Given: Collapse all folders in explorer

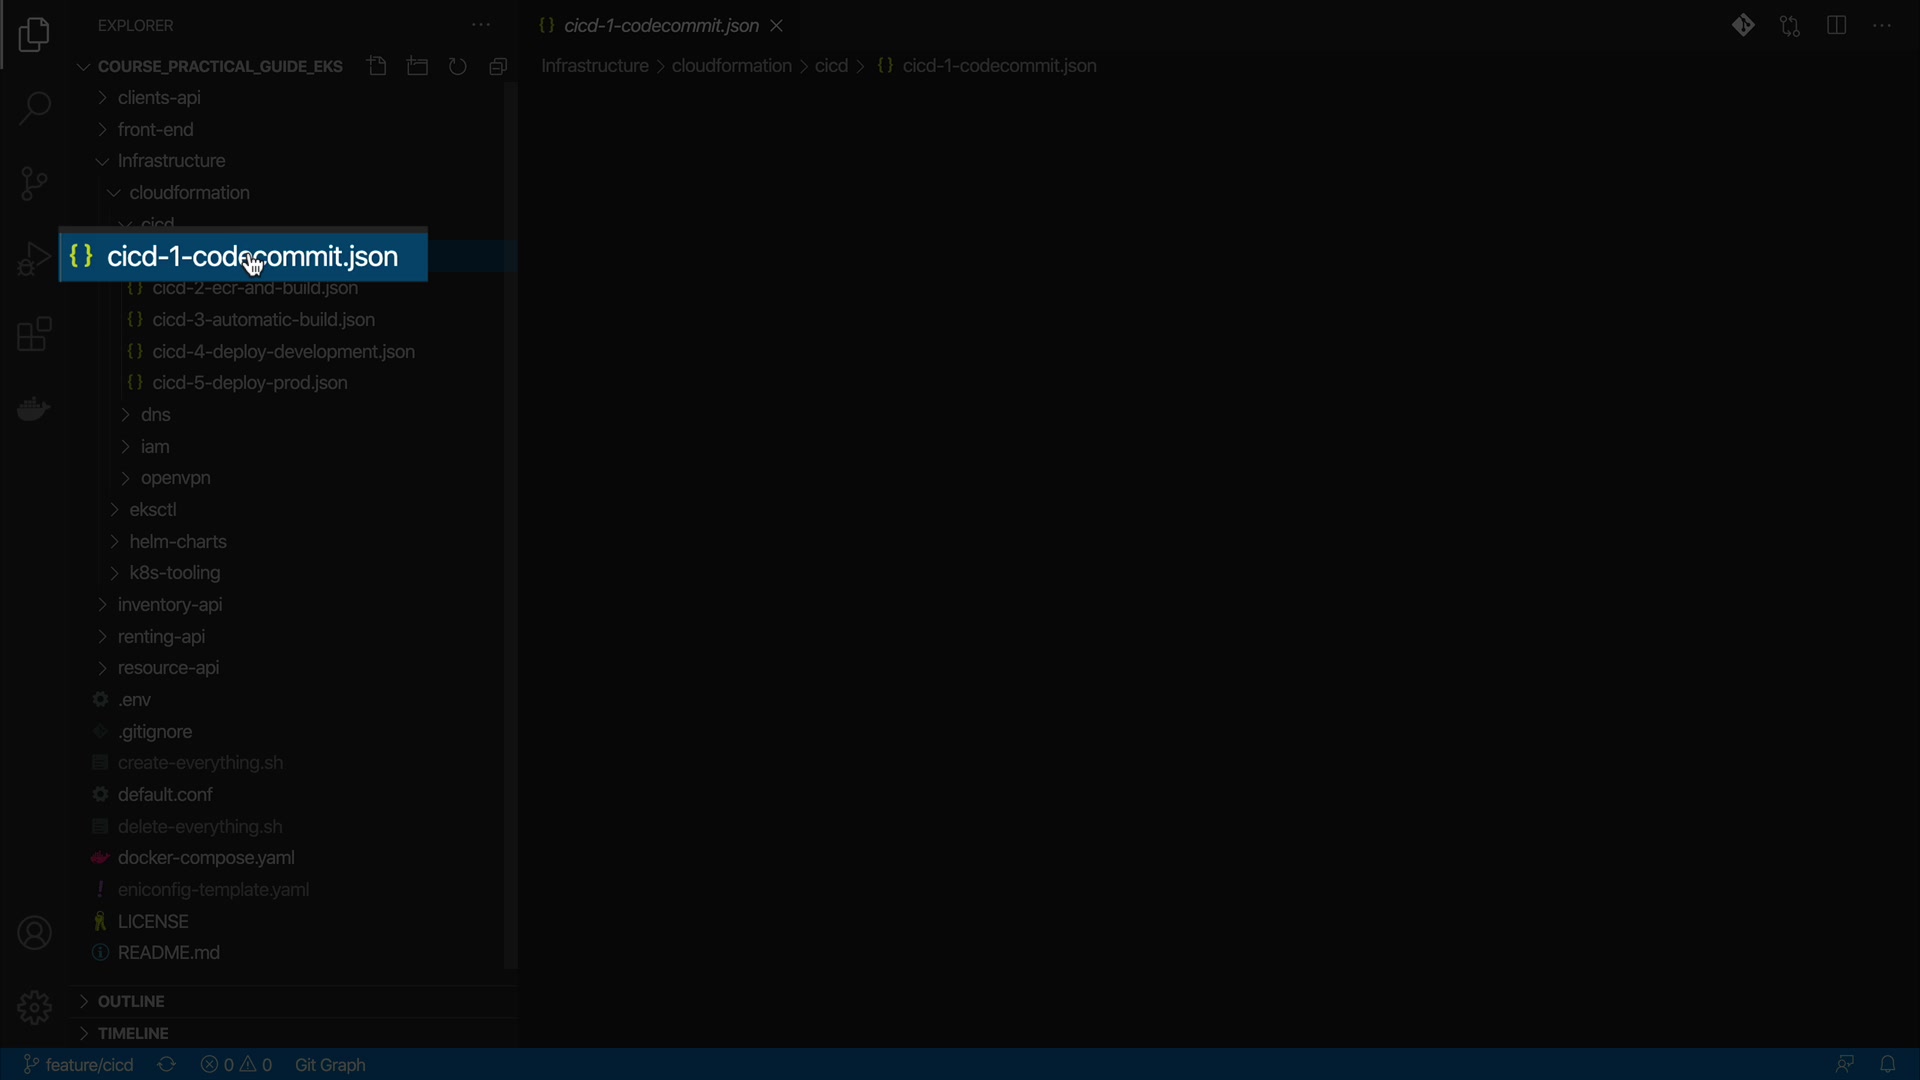Looking at the screenshot, I should (498, 66).
